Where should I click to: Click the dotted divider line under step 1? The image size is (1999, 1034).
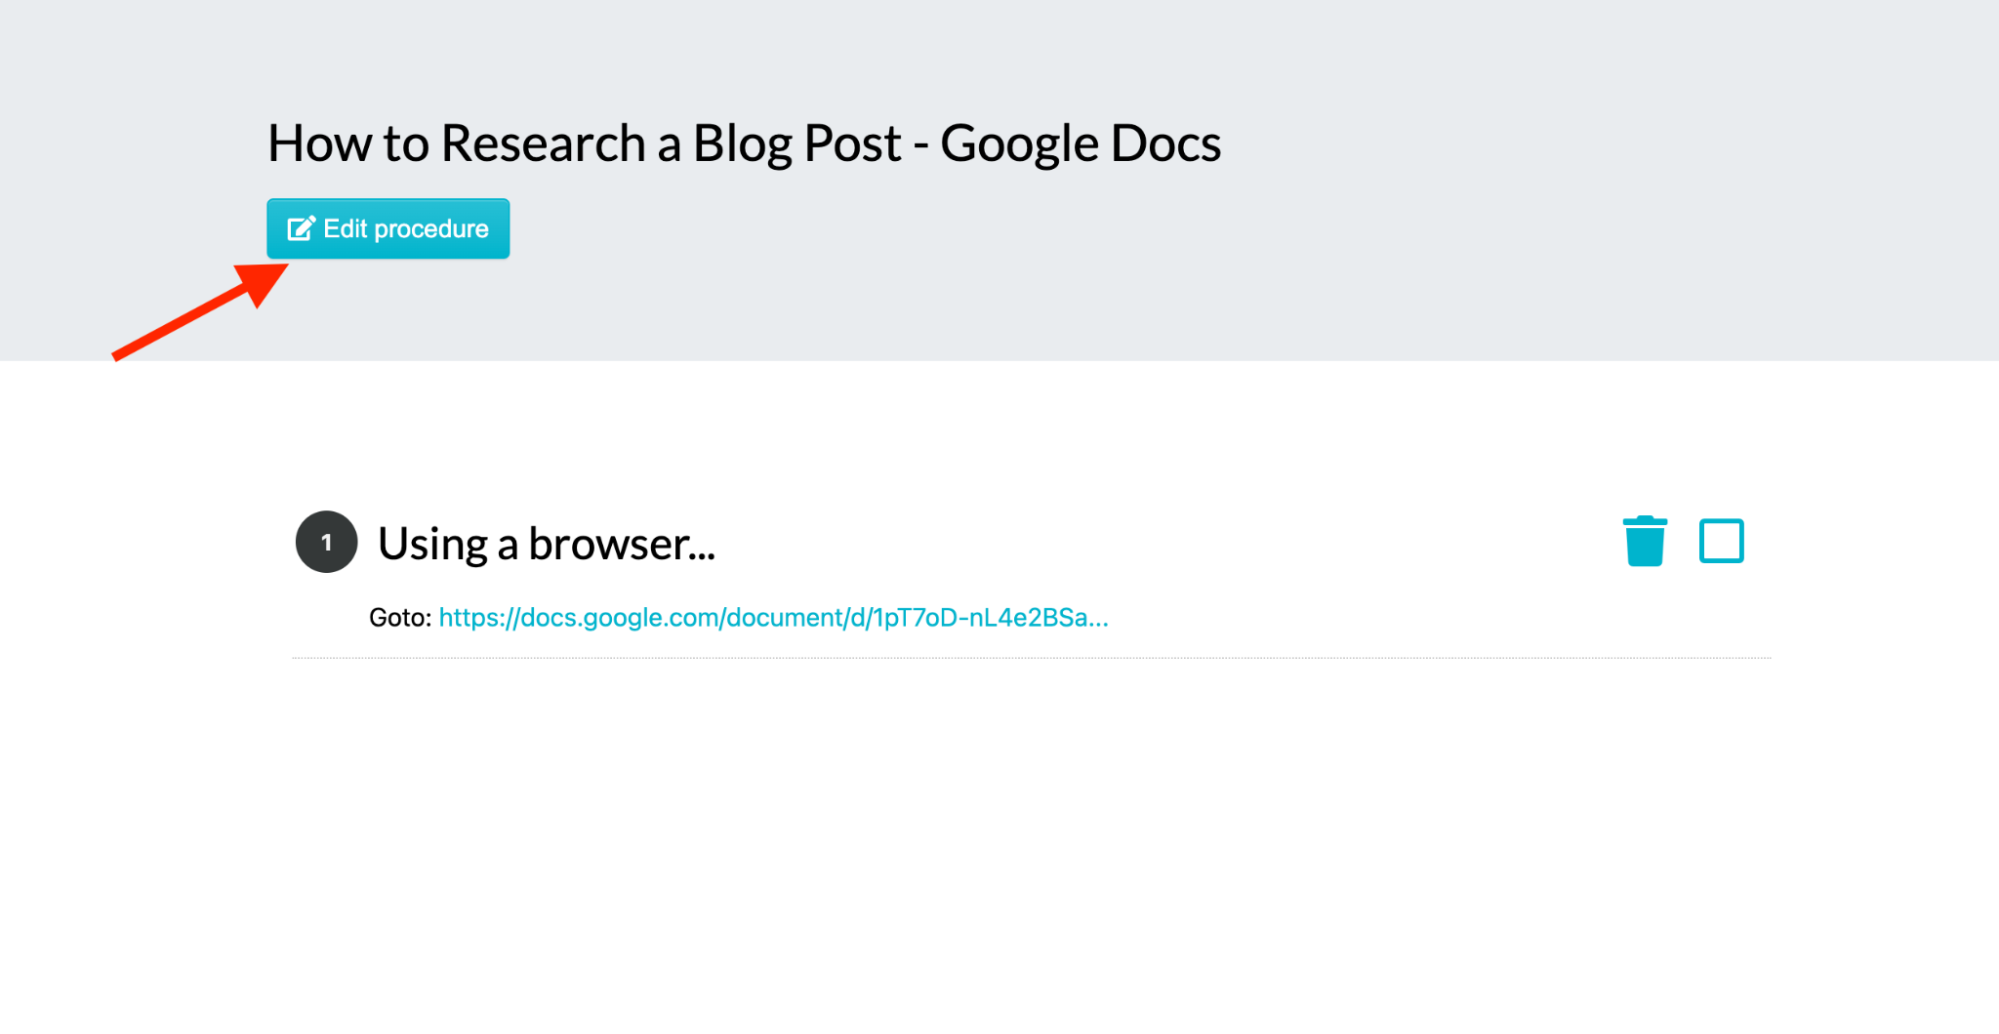tap(1031, 658)
